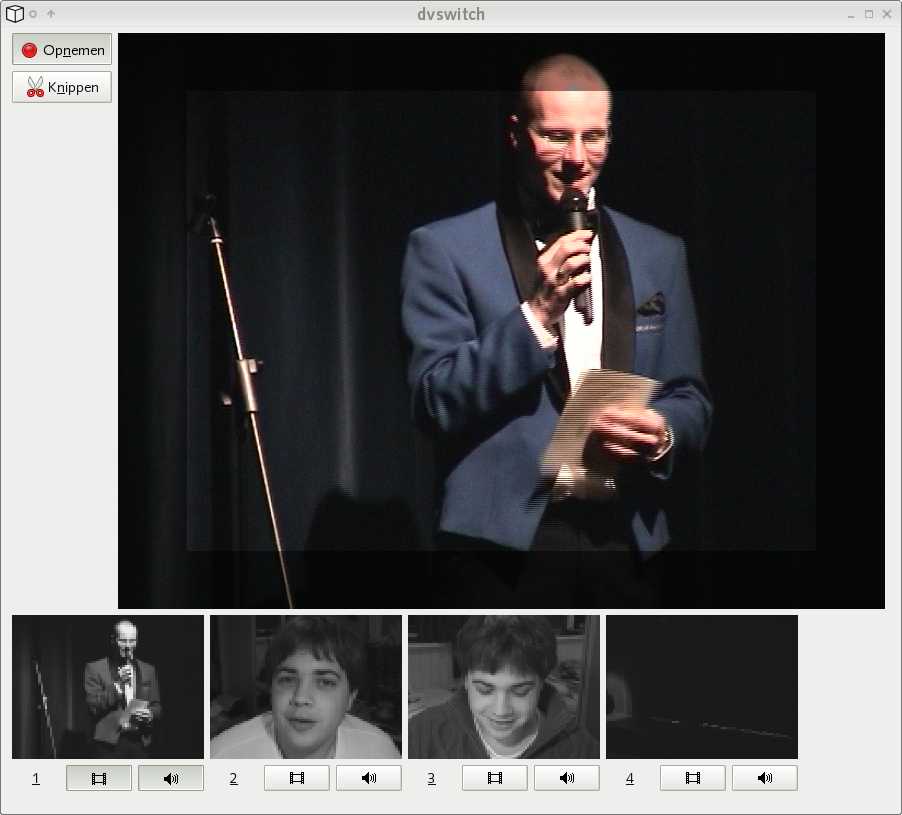The height and width of the screenshot is (815, 902).
Task: Click the thumbnail of the man in tuxedo
Action: [108, 687]
